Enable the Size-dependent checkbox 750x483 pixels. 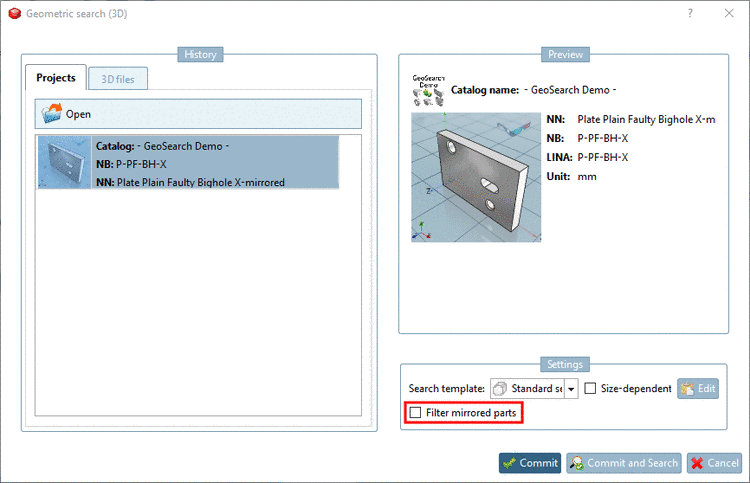(590, 388)
